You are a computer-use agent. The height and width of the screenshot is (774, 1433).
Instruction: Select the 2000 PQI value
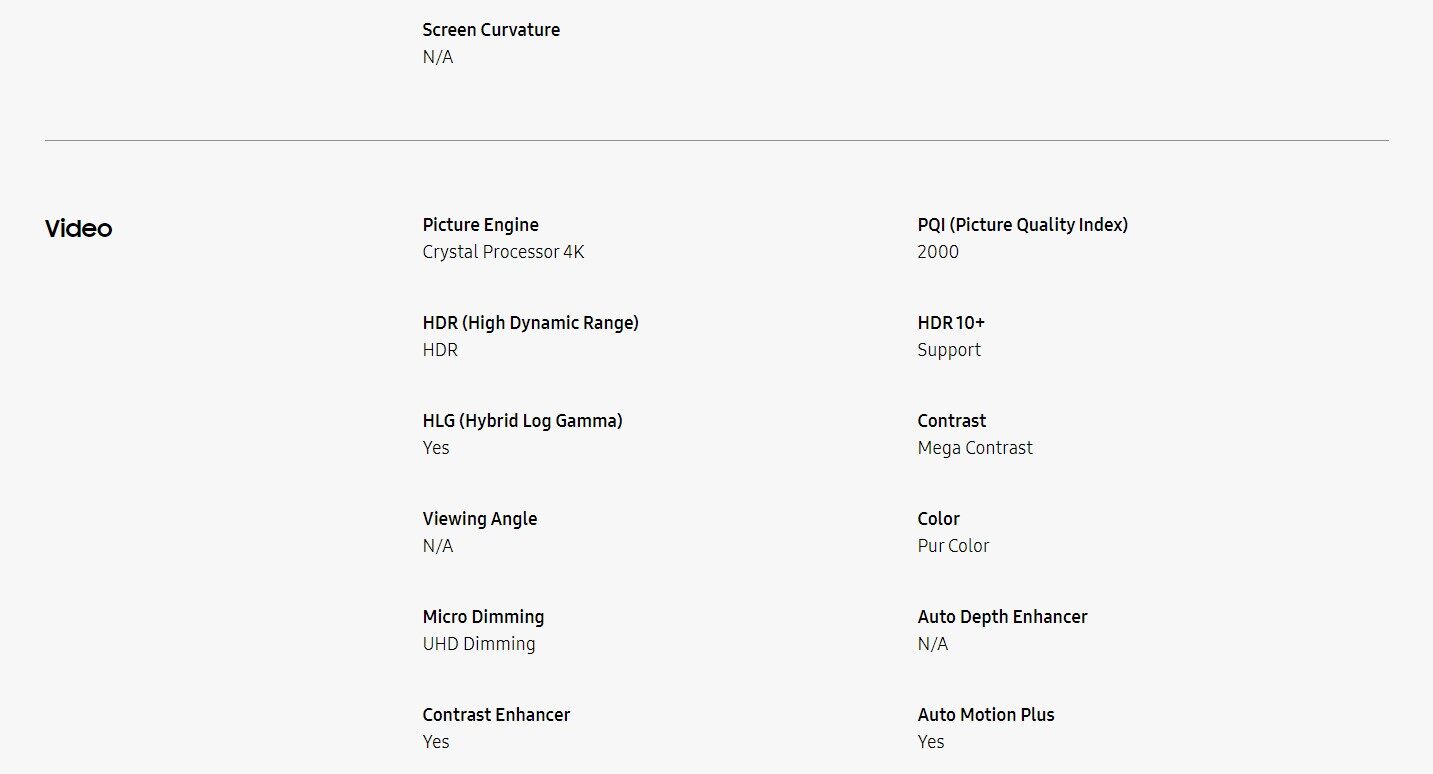[937, 252]
